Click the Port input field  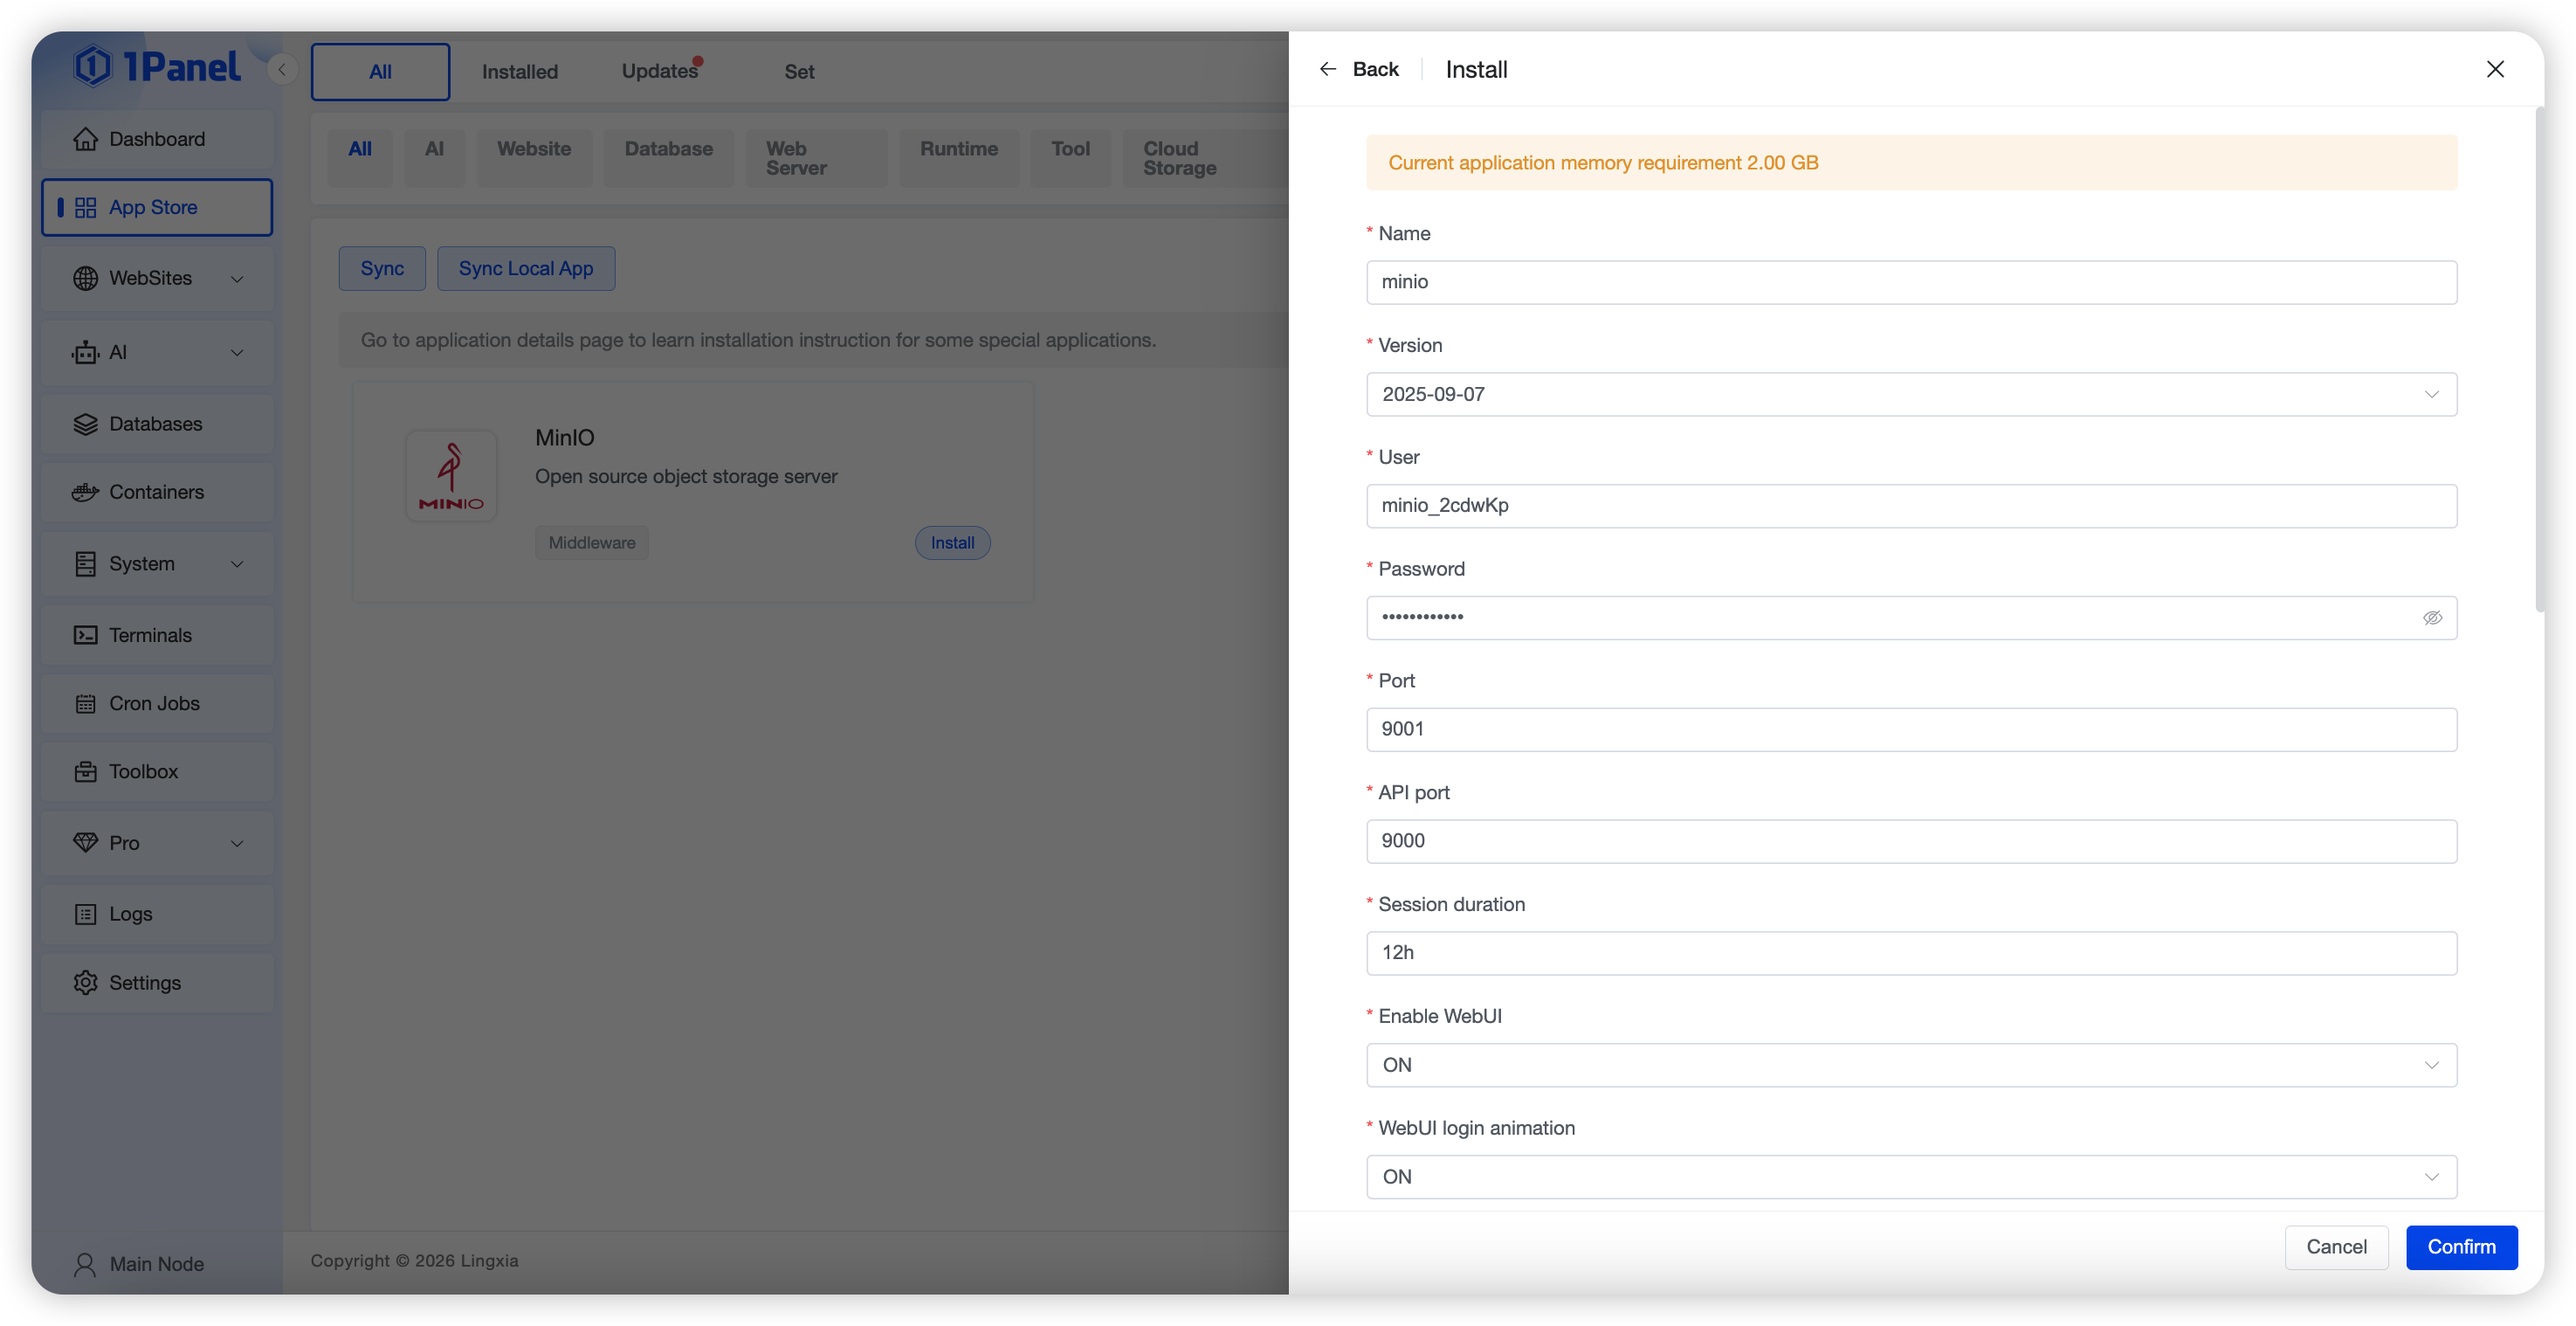[1911, 729]
